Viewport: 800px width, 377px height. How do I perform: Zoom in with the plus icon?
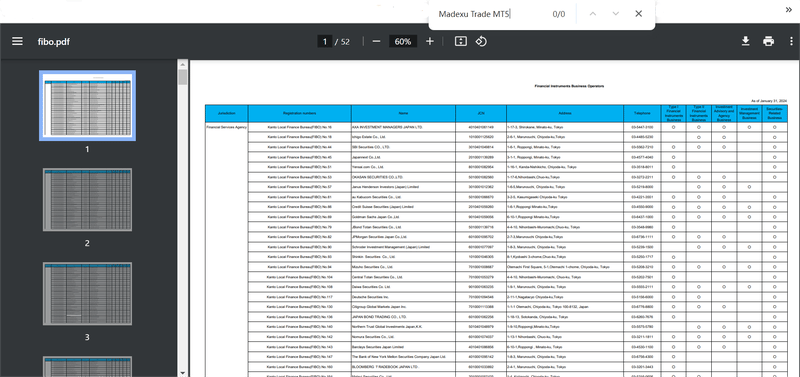(x=430, y=41)
